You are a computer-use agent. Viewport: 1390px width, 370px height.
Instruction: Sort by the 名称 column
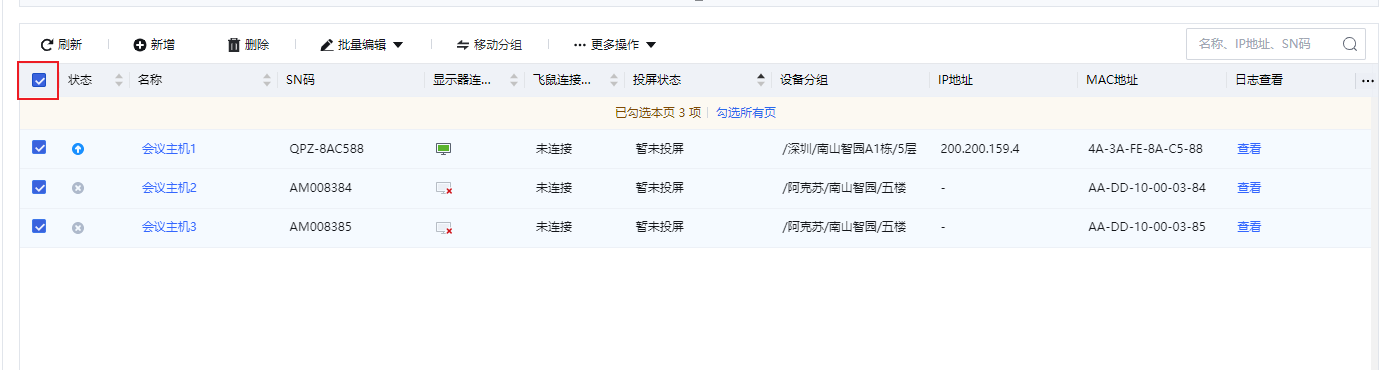click(267, 80)
